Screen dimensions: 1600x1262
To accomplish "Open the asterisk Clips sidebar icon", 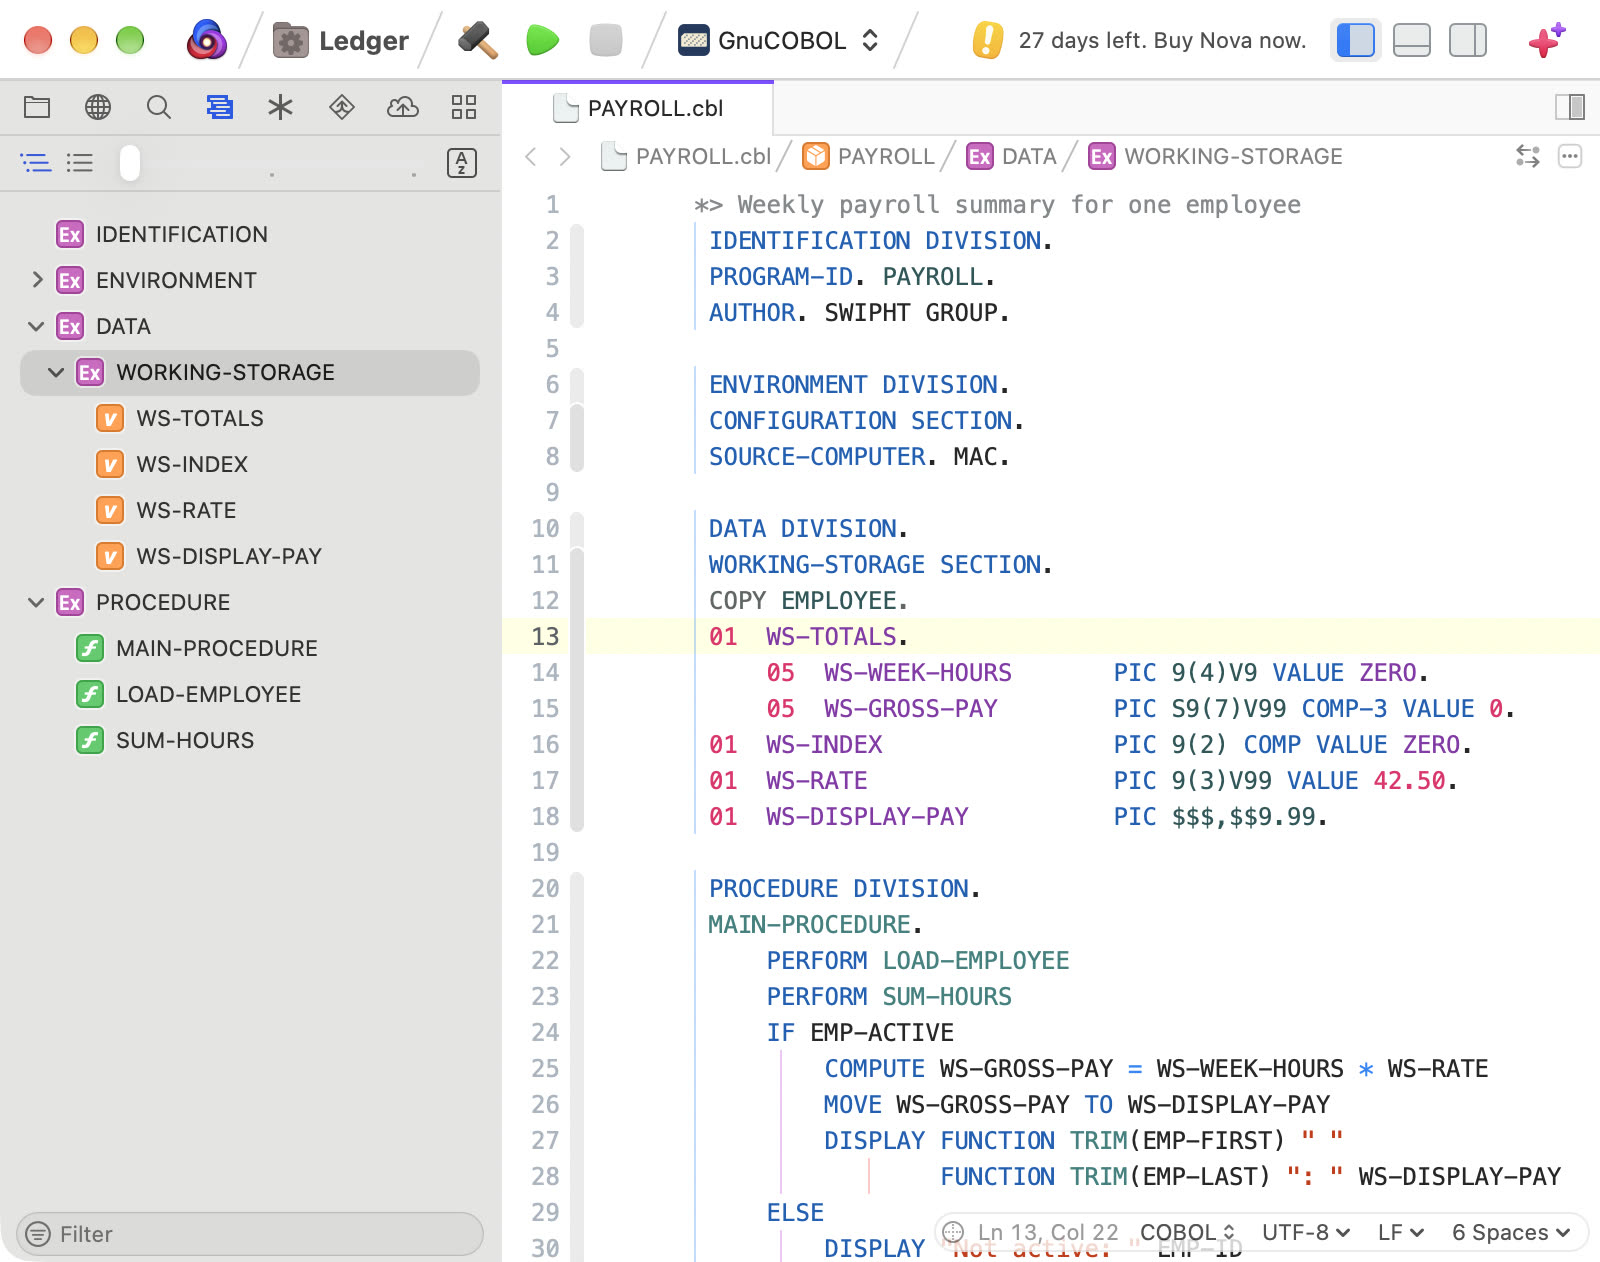I will pos(281,107).
